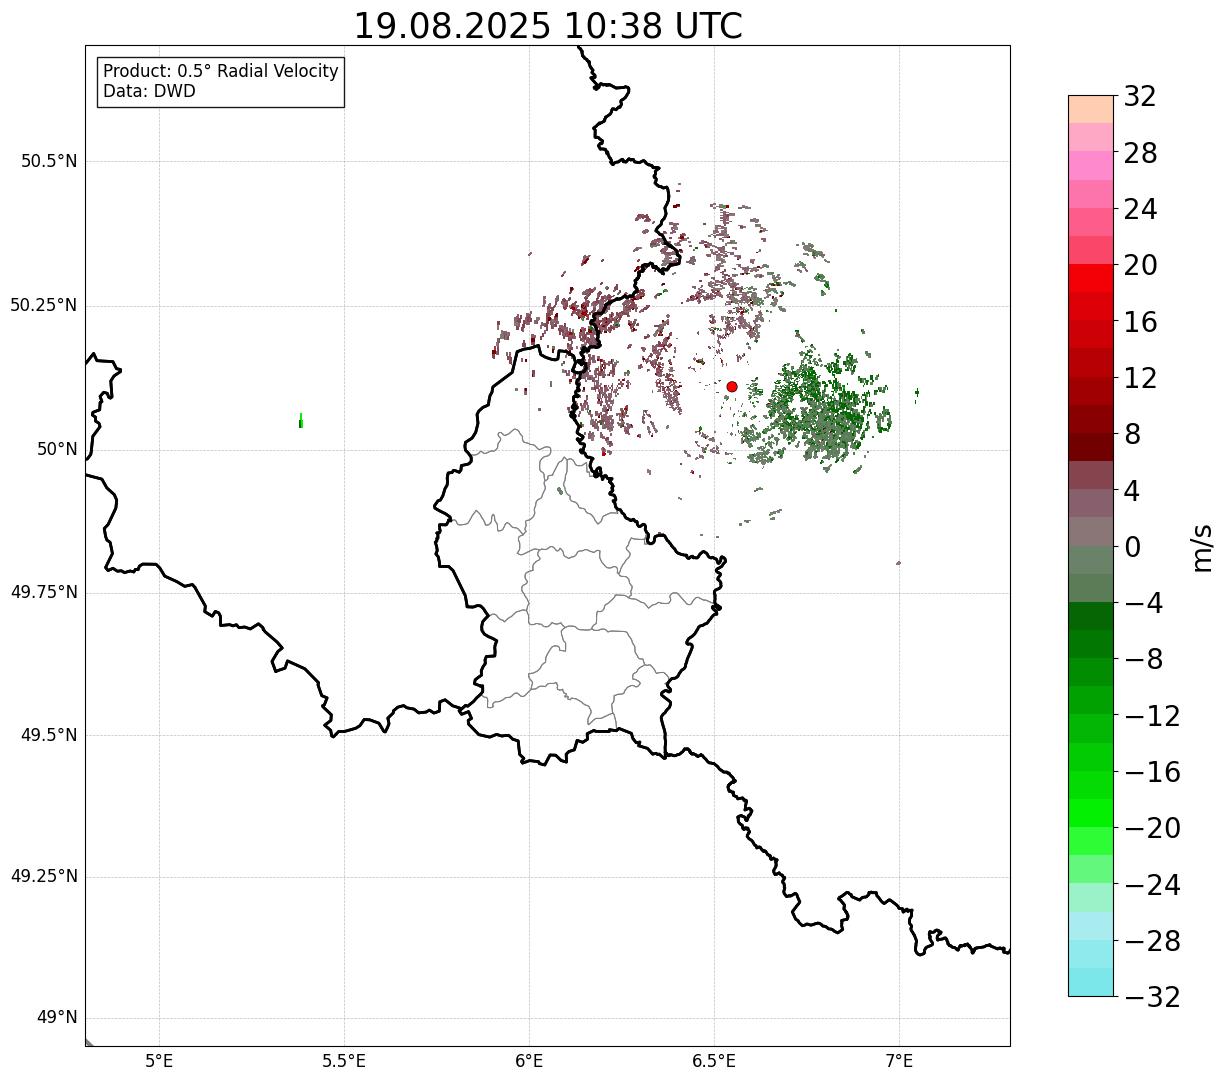Image resolution: width=1225 pixels, height=1081 pixels.
Task: Click the 6°E longitude label
Action: pos(529,1062)
